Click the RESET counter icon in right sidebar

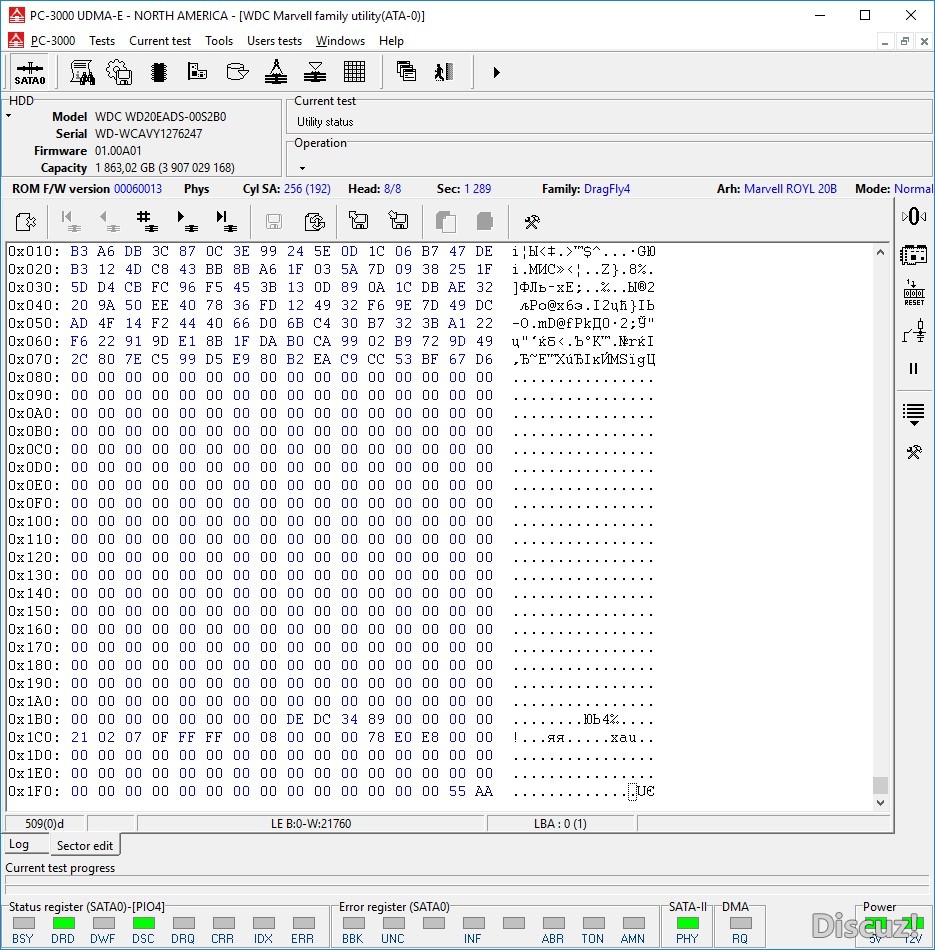(913, 294)
